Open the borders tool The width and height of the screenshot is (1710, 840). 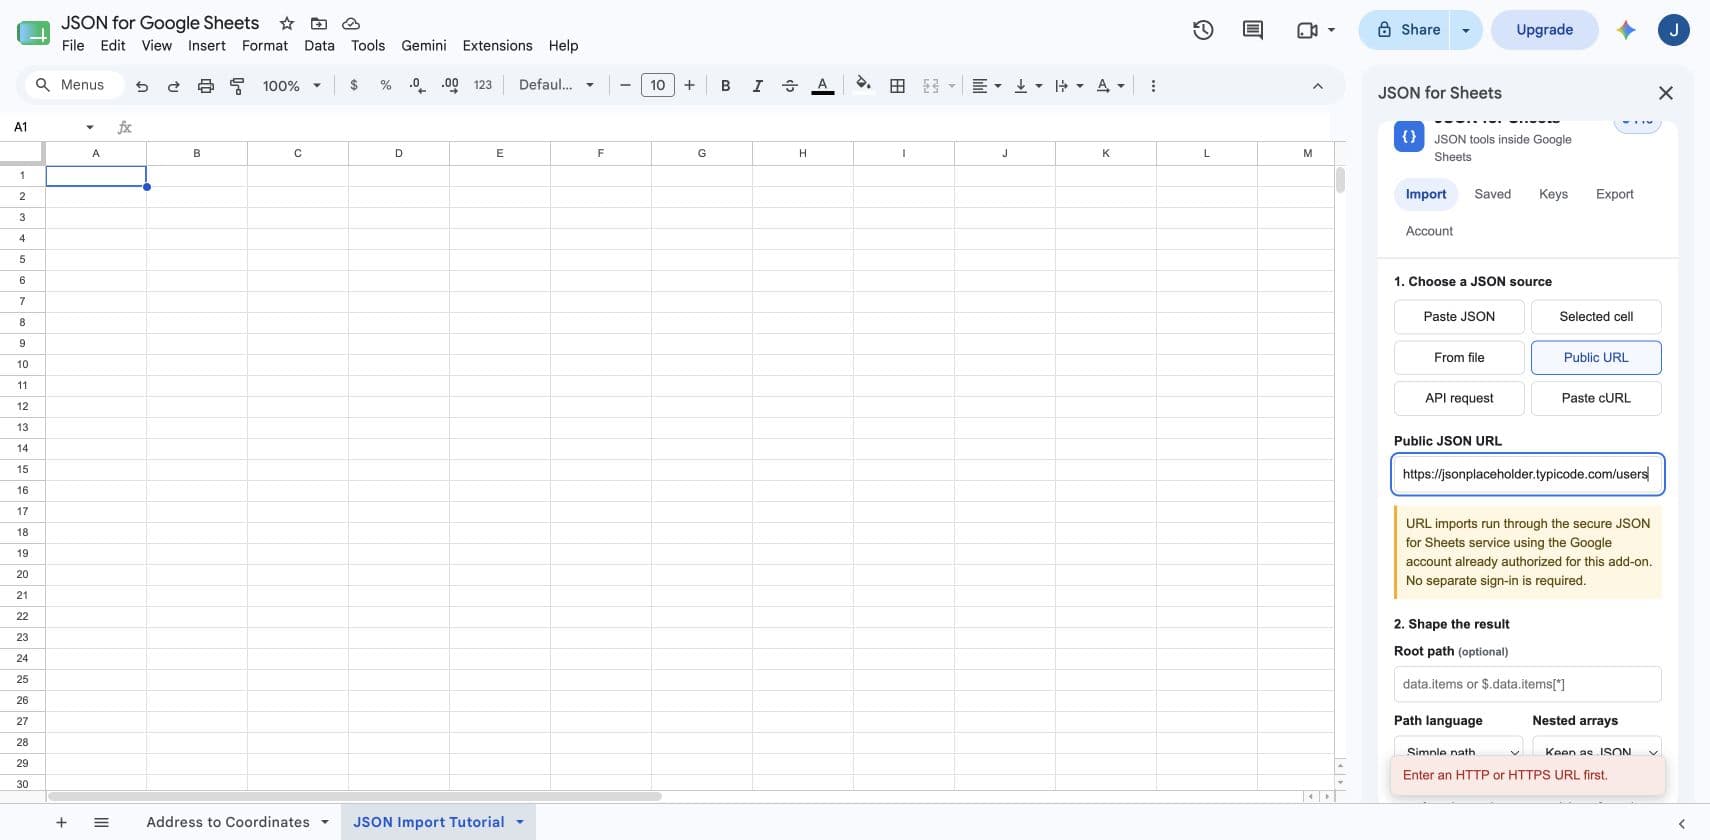(x=898, y=85)
